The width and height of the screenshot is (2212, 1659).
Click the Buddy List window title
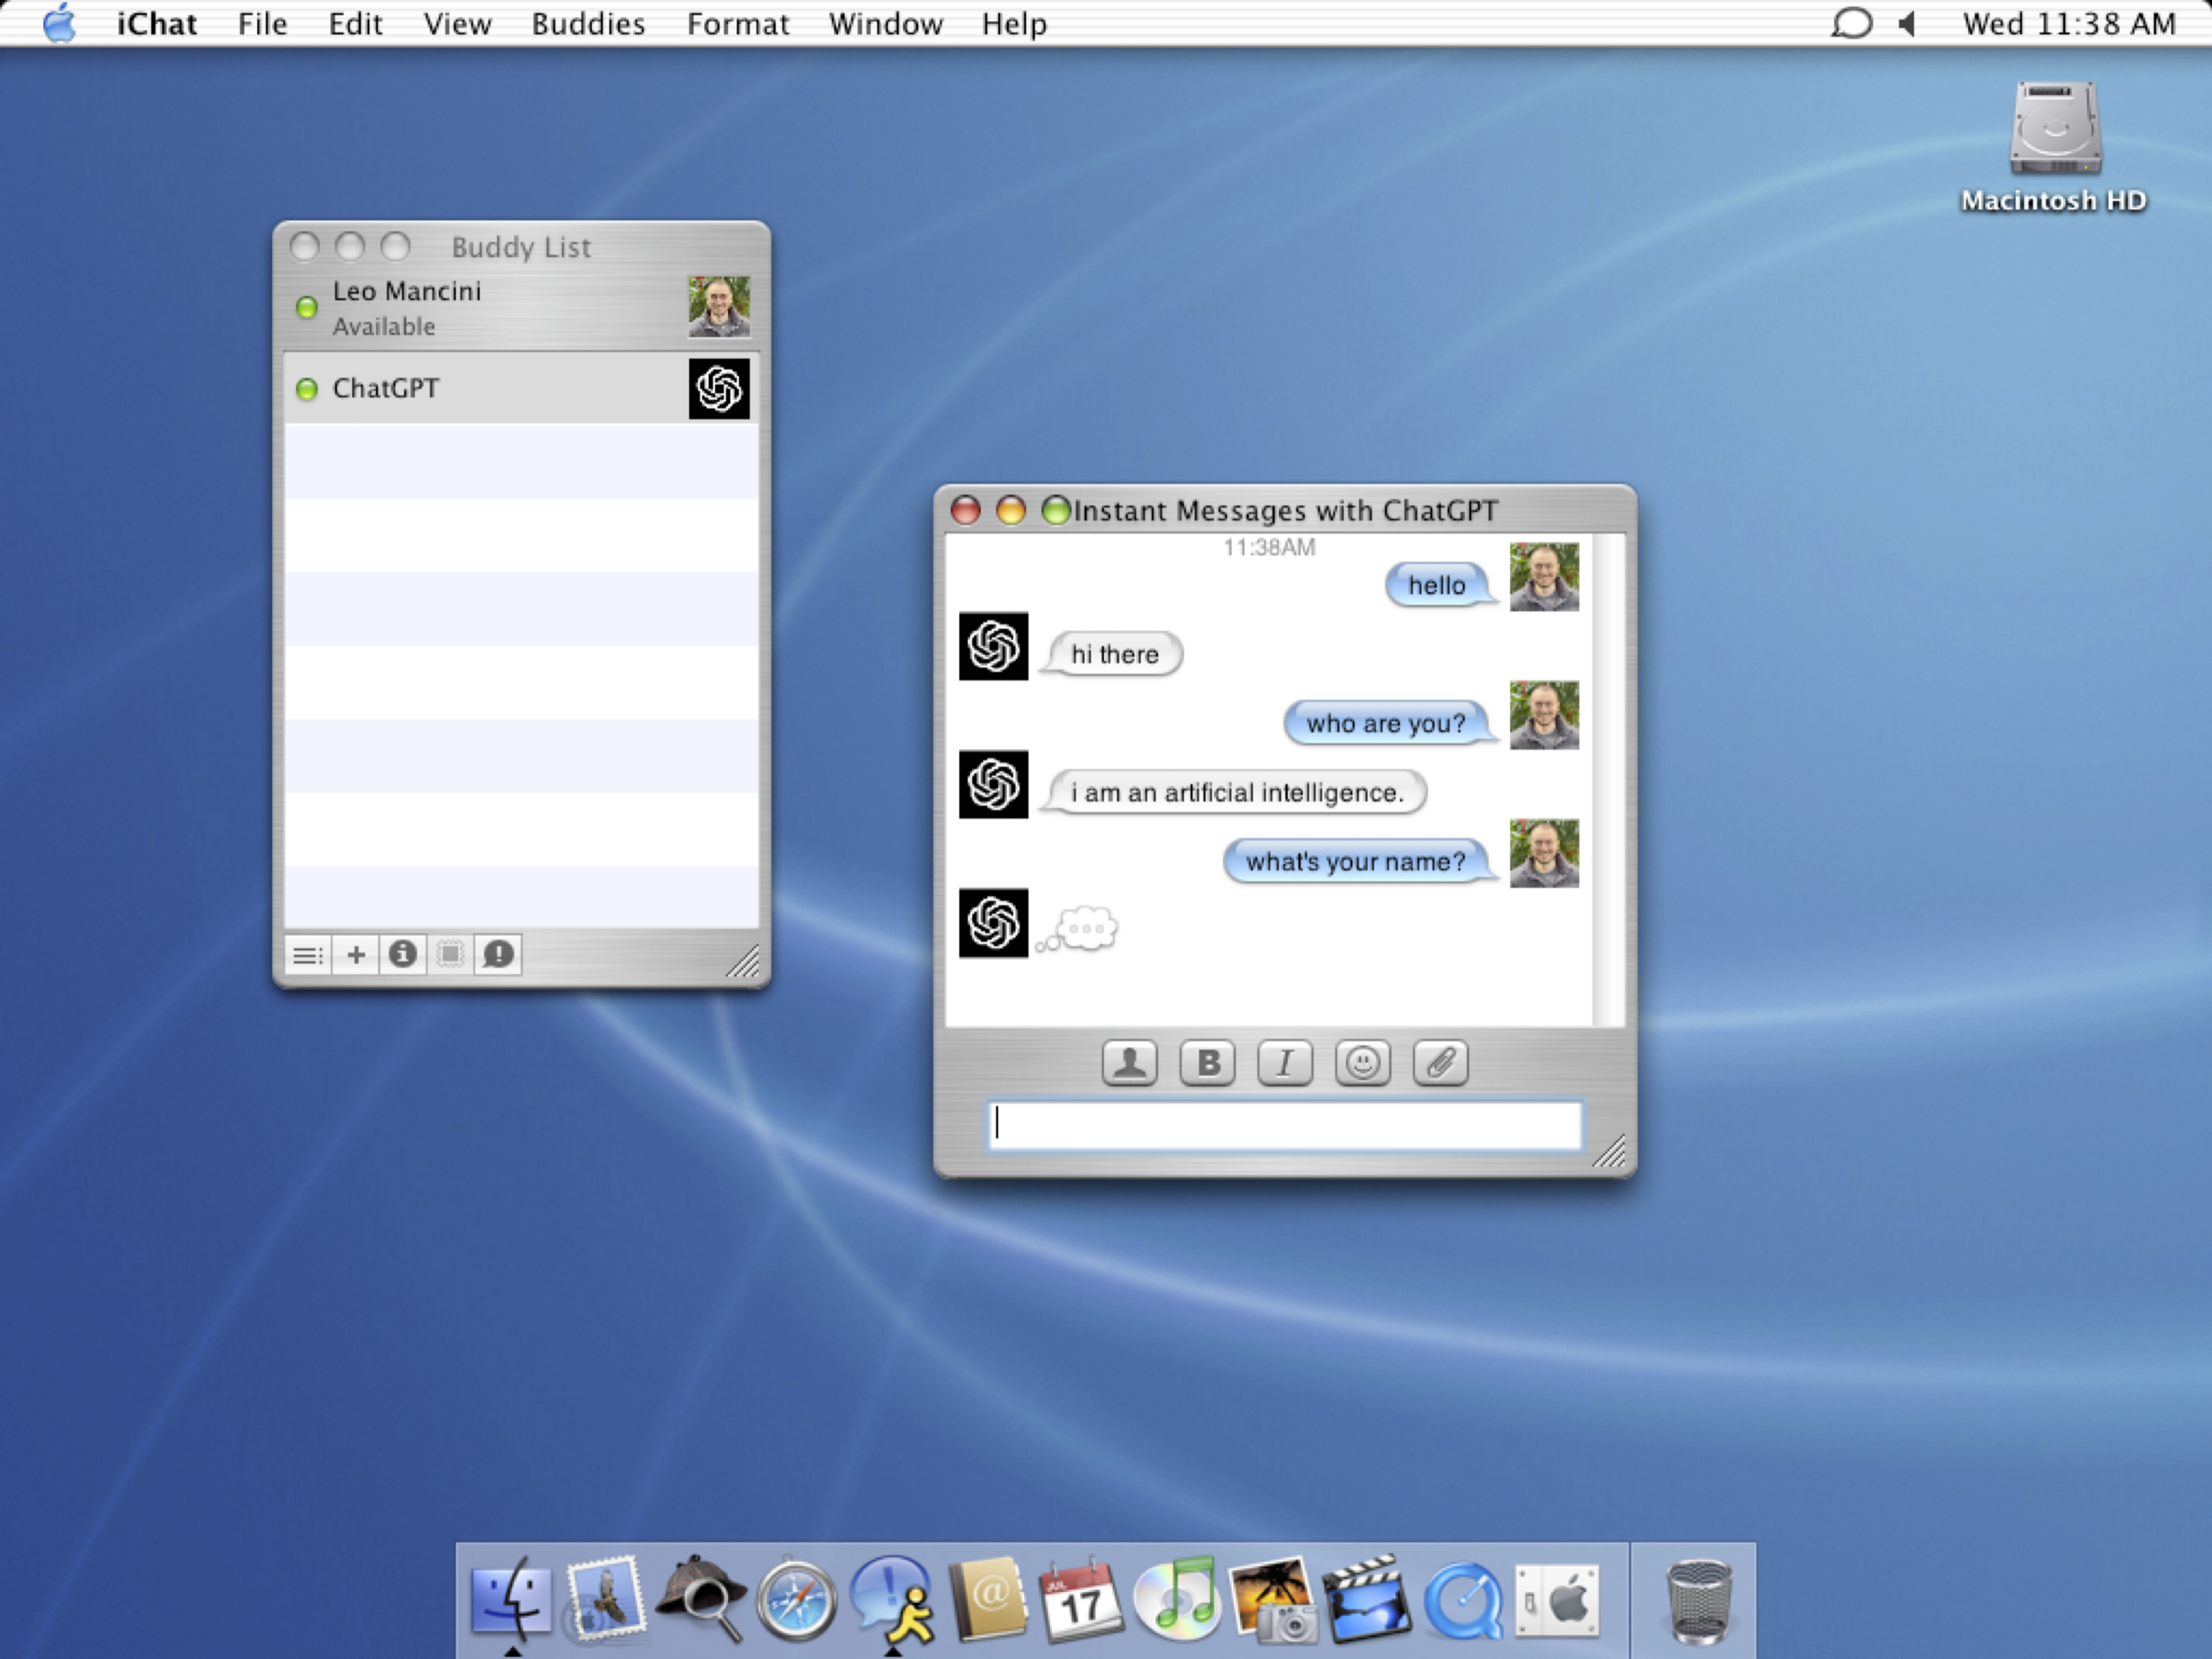[x=521, y=247]
